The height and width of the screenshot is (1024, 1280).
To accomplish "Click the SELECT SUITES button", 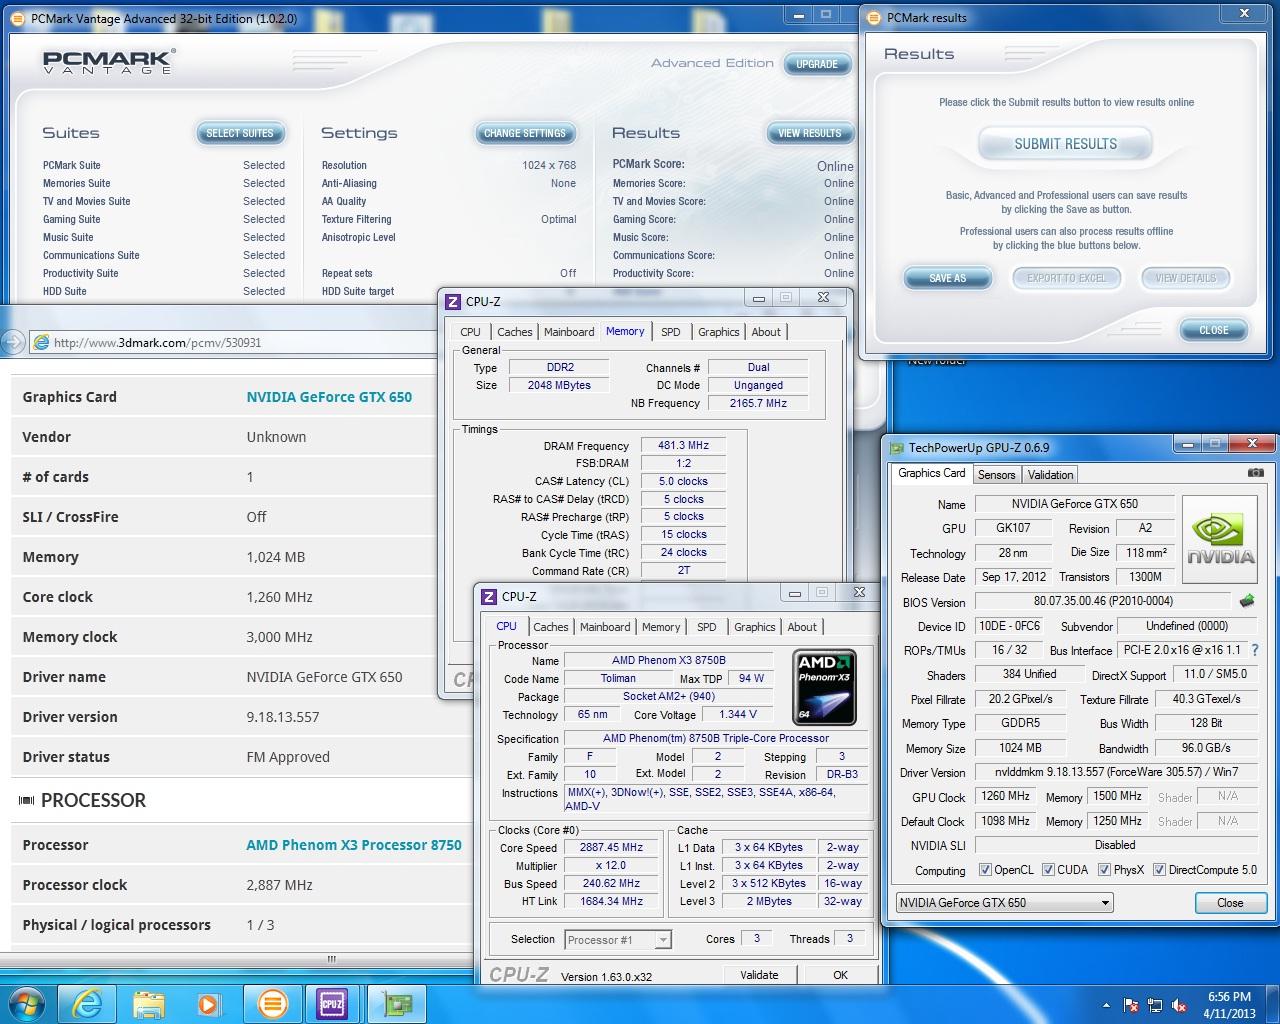I will [x=240, y=133].
